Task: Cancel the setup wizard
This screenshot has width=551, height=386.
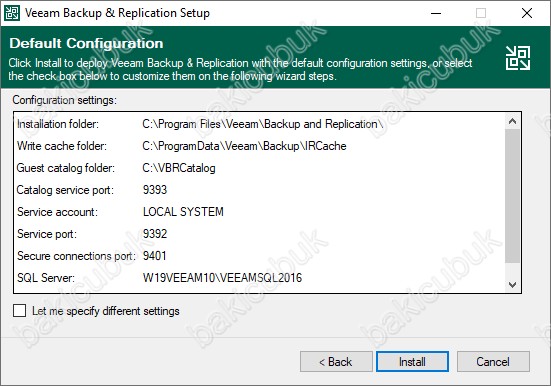Action: [493, 361]
